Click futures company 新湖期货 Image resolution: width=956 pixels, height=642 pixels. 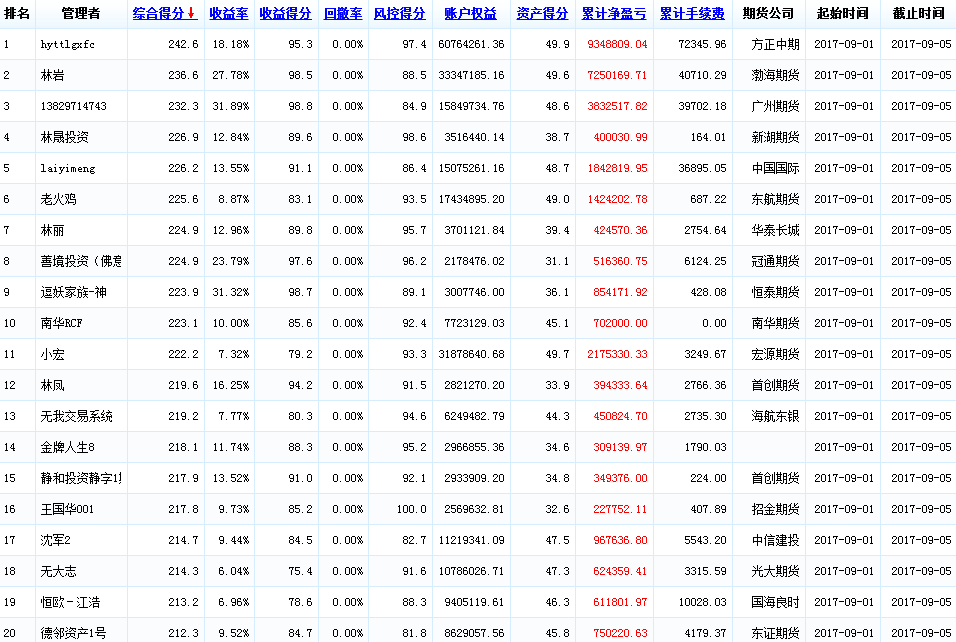775,137
